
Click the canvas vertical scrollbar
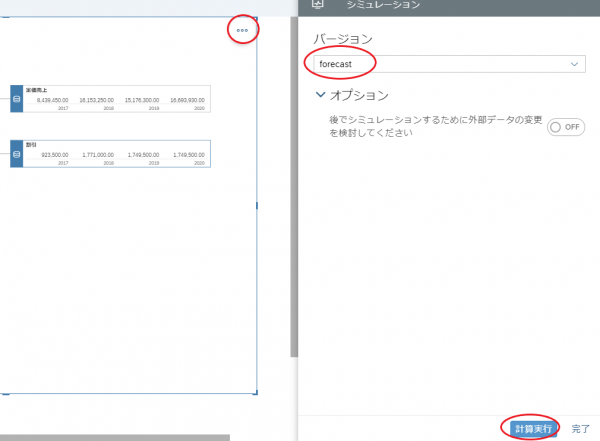(293, 200)
